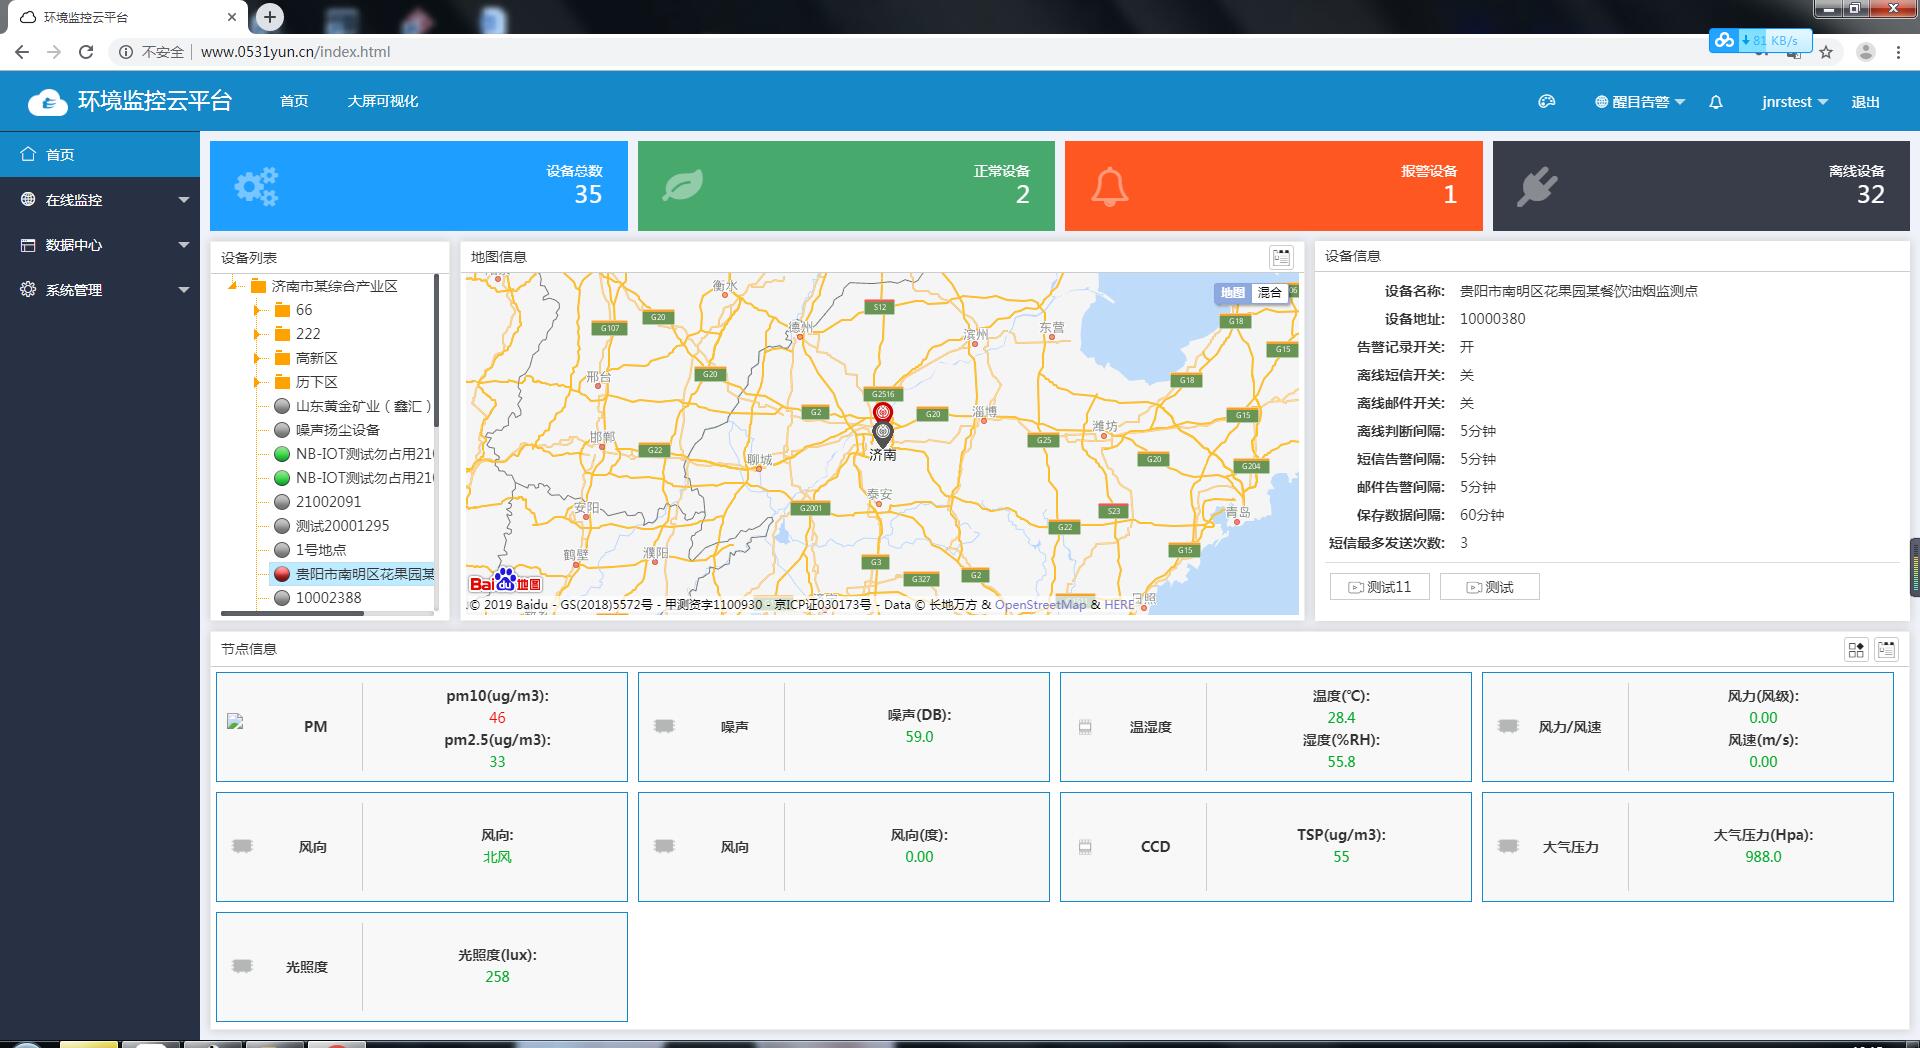
Task: Switch map to 地图 standard view
Action: 1232,293
